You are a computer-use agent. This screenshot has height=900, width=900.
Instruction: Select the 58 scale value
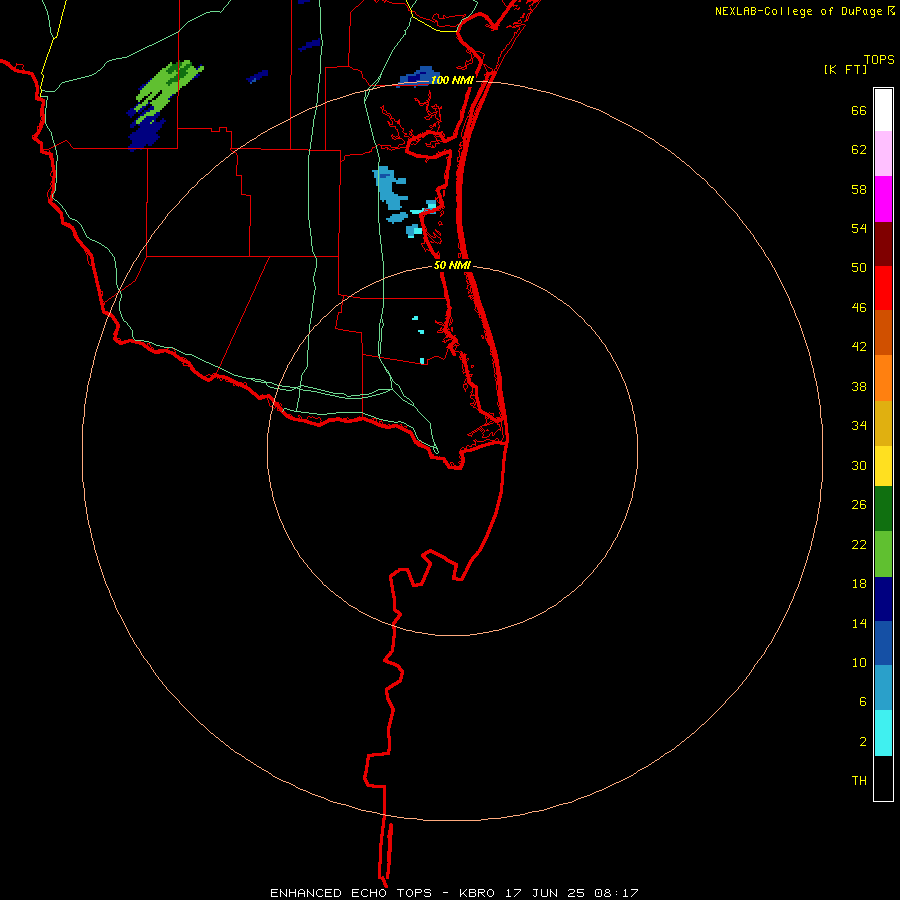pos(859,189)
